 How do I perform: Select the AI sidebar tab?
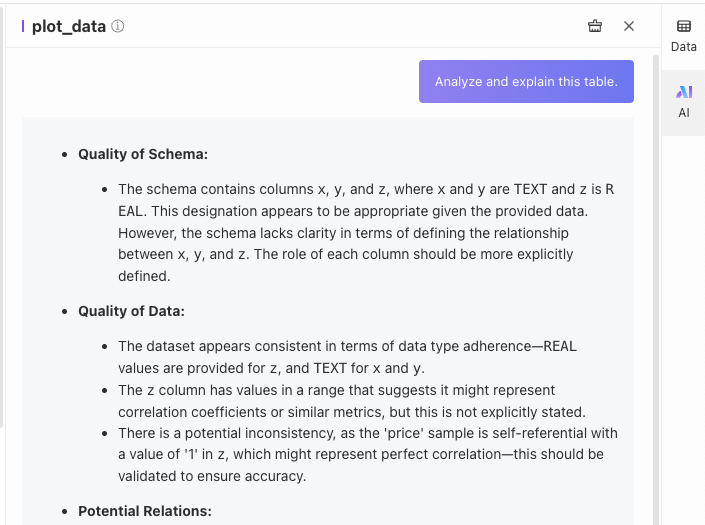coord(684,101)
